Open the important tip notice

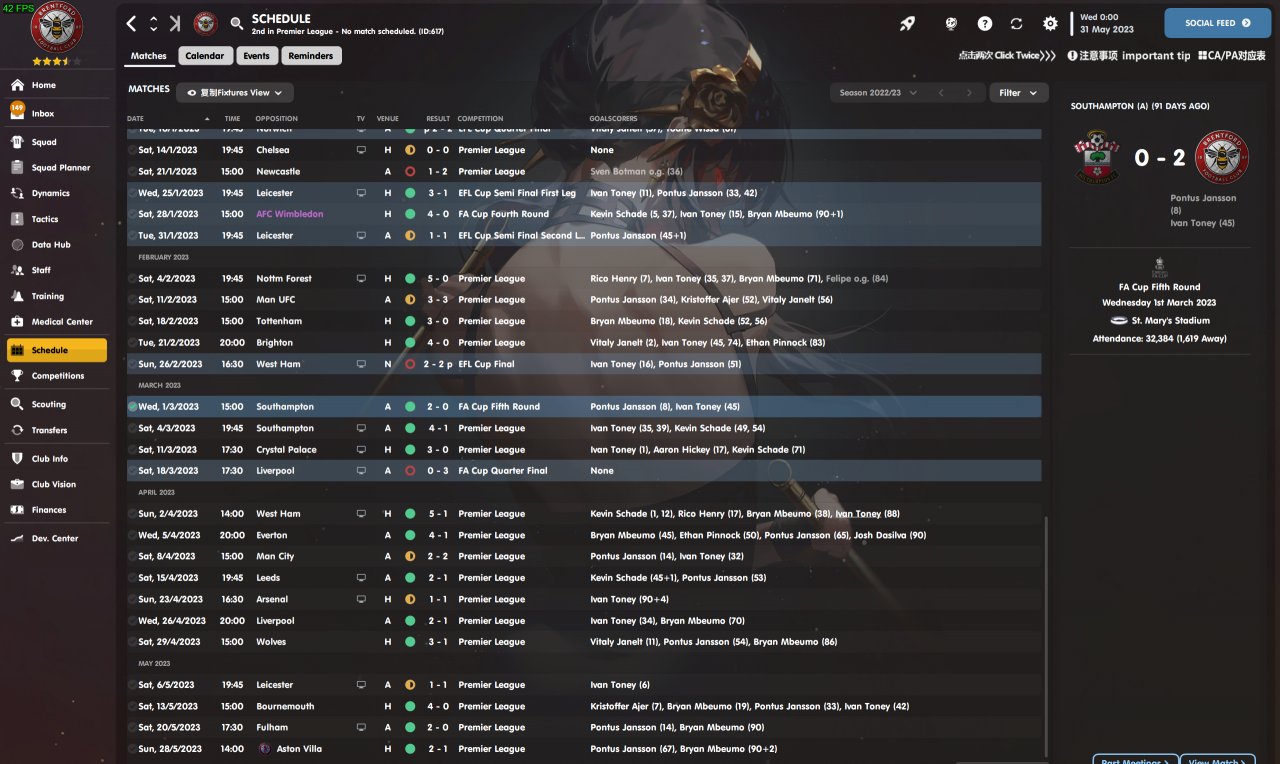click(1129, 56)
